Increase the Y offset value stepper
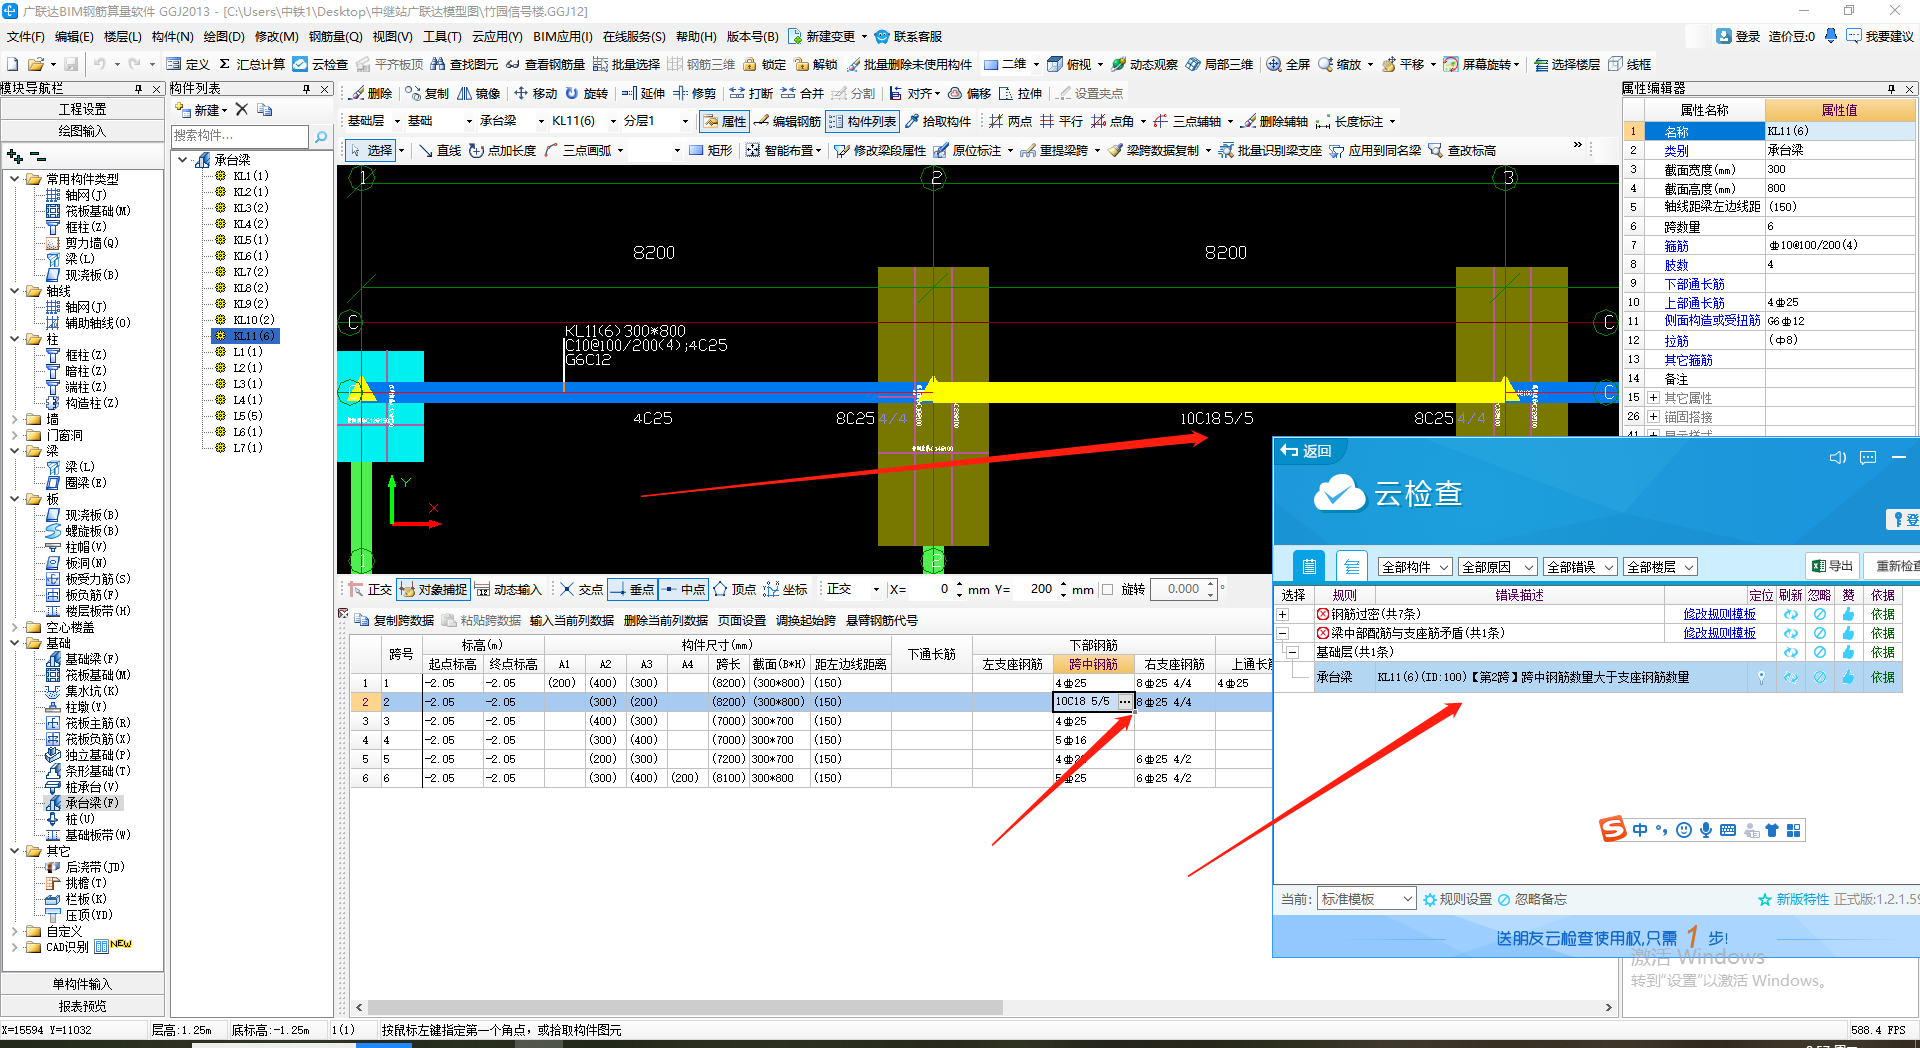The height and width of the screenshot is (1048, 1920). pyautogui.click(x=1063, y=584)
